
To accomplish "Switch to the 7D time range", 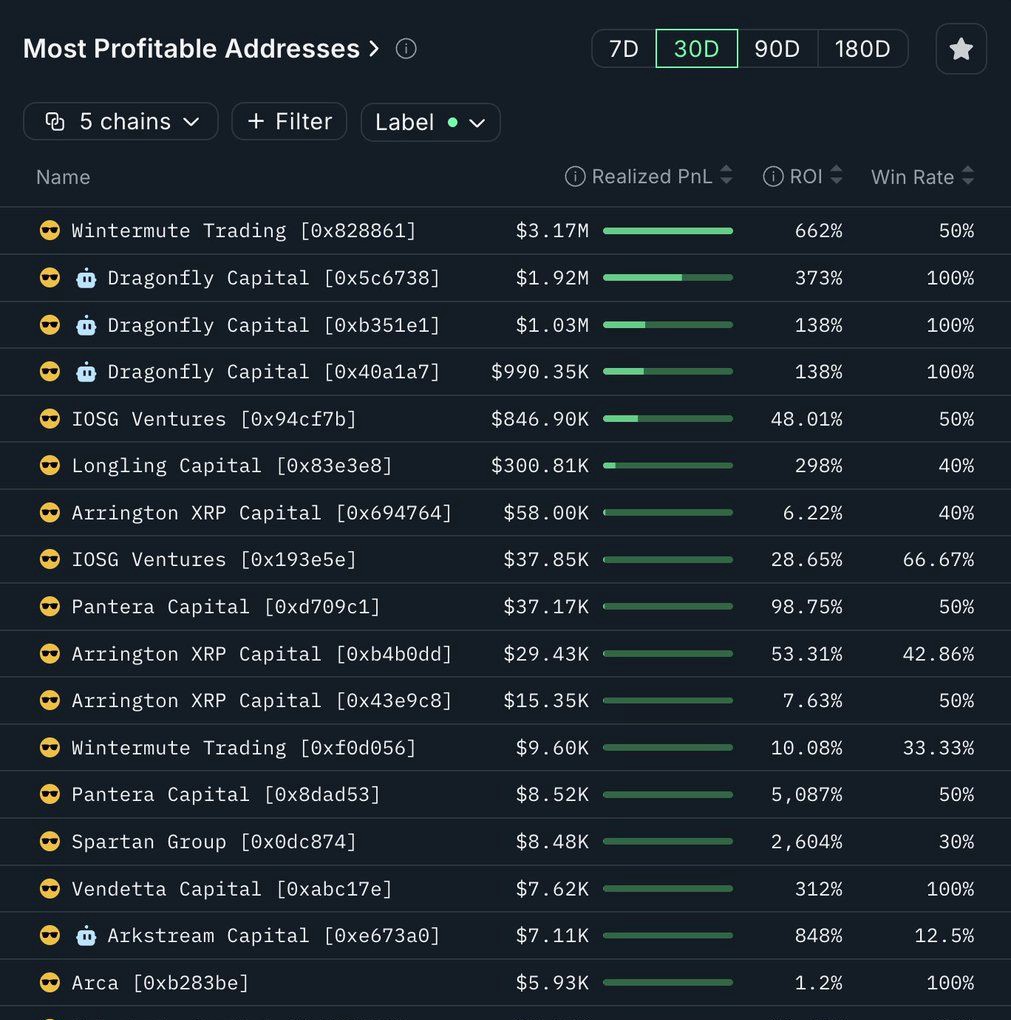I will point(622,48).
